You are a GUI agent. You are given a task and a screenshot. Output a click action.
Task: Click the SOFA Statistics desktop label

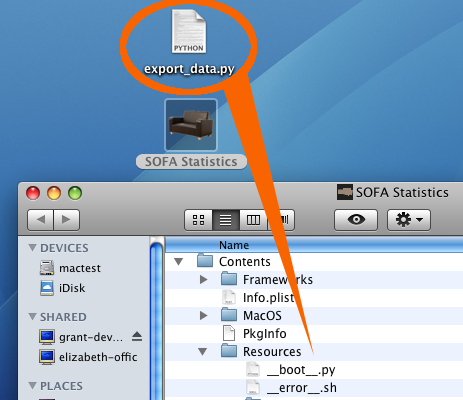pos(191,162)
